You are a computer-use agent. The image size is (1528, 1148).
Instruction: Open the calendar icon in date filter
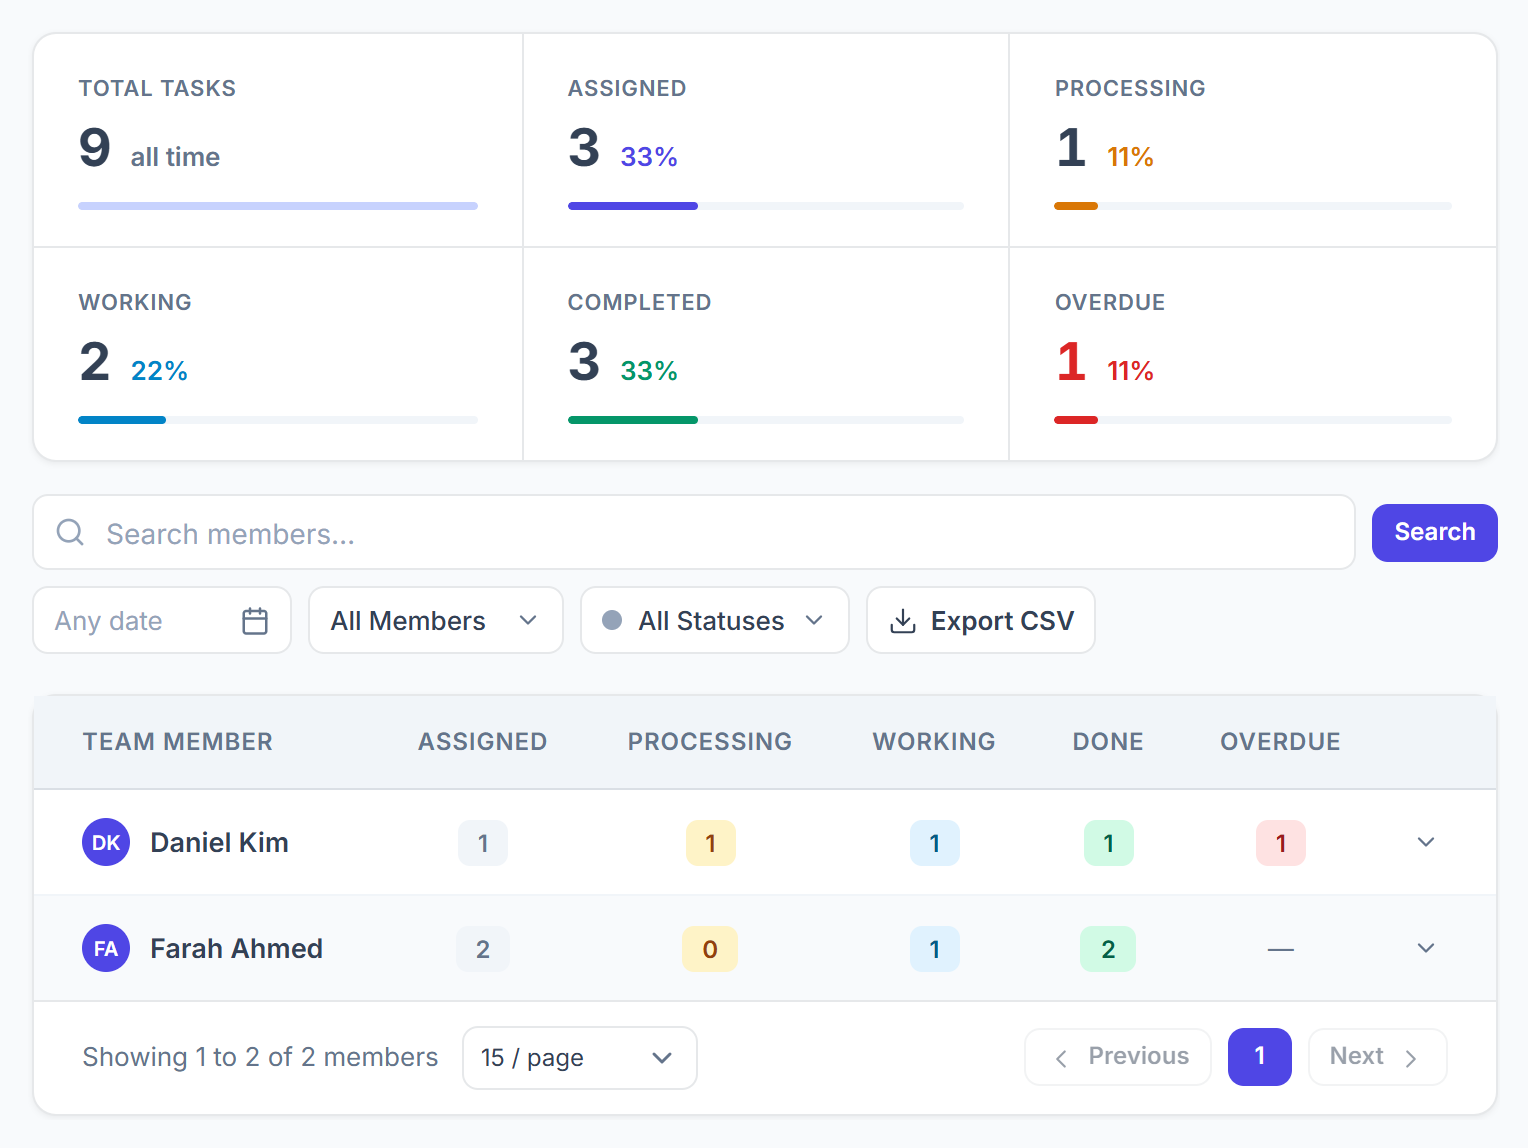click(255, 621)
